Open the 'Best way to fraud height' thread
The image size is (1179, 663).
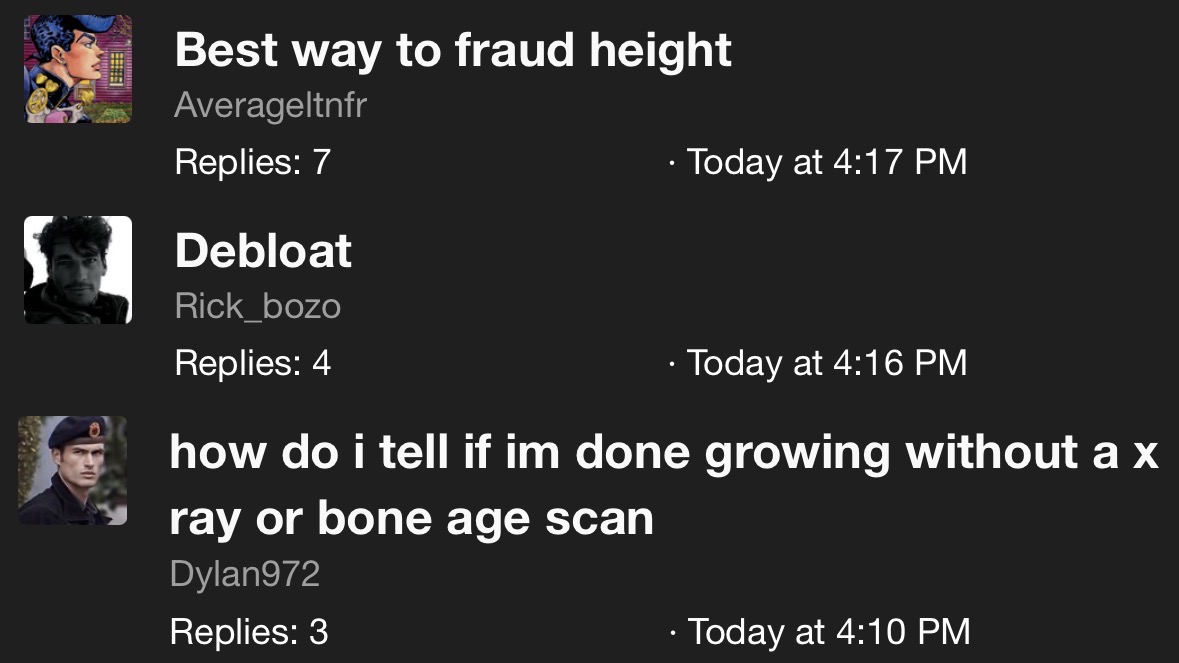coord(453,51)
